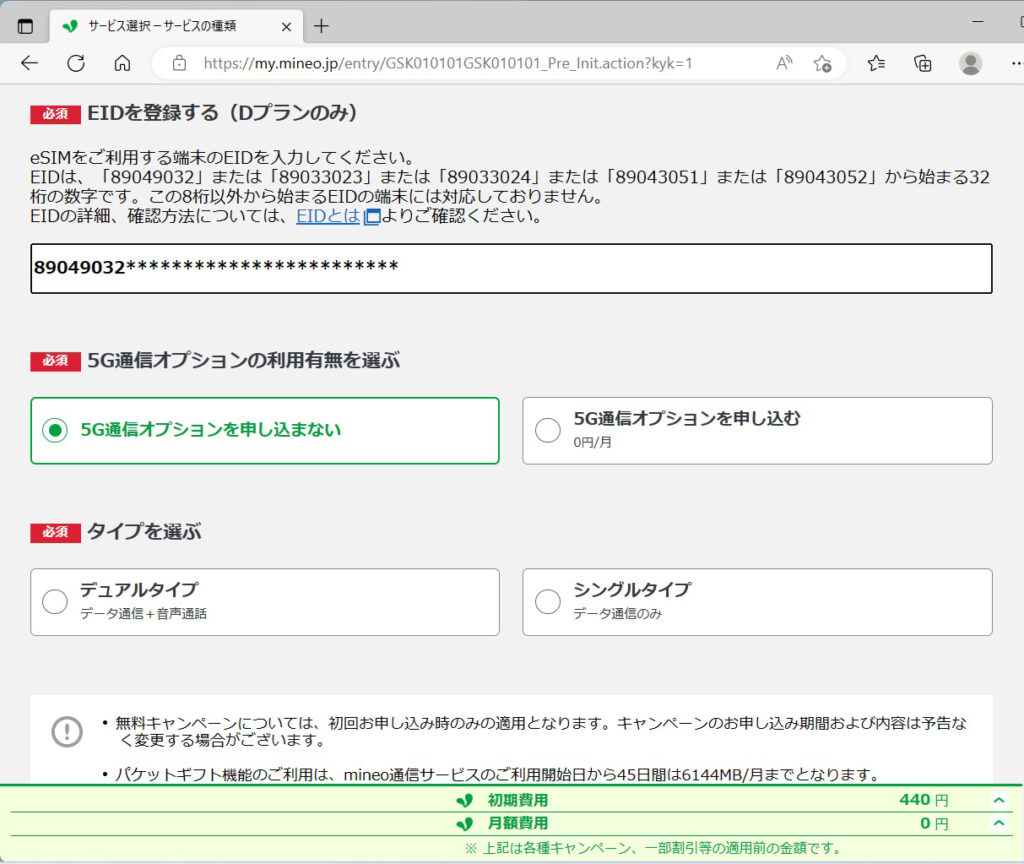Image resolution: width=1024 pixels, height=864 pixels.
Task: Focus the EID number input field
Action: point(511,268)
